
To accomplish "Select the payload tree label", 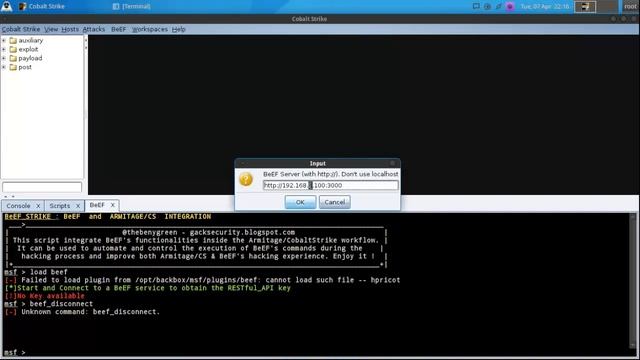I will point(30,58).
